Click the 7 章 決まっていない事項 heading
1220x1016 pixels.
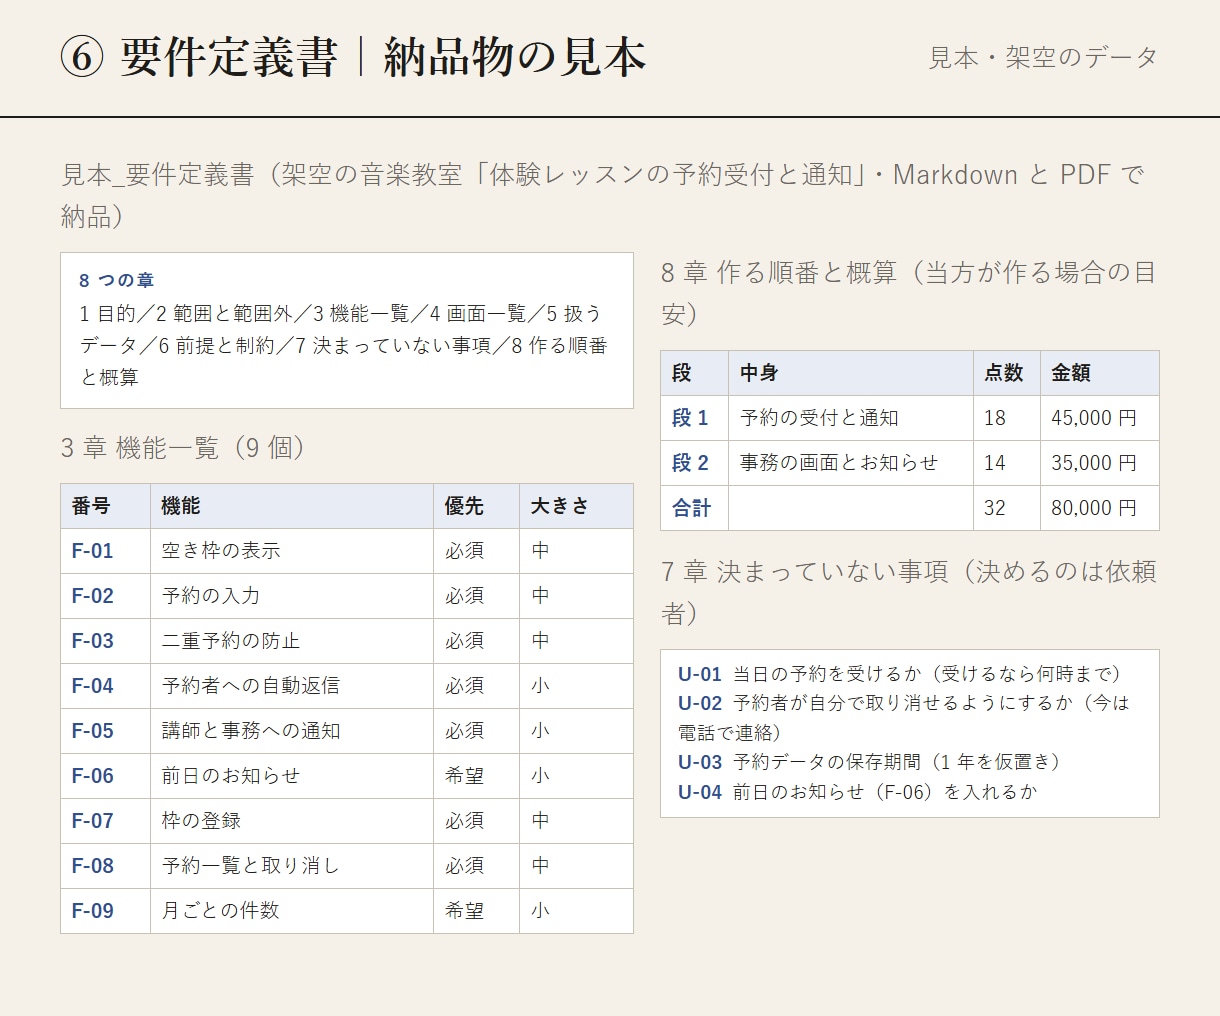pyautogui.click(x=909, y=592)
